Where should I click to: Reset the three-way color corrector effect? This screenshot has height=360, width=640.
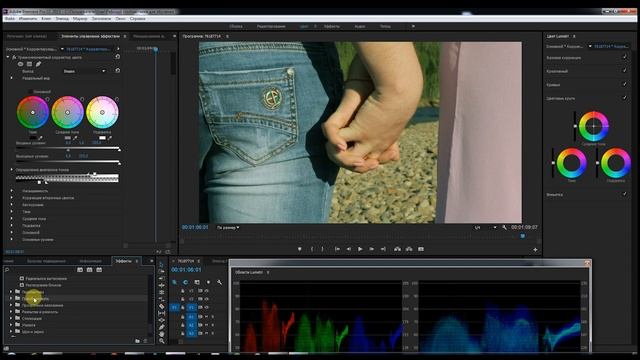point(118,57)
